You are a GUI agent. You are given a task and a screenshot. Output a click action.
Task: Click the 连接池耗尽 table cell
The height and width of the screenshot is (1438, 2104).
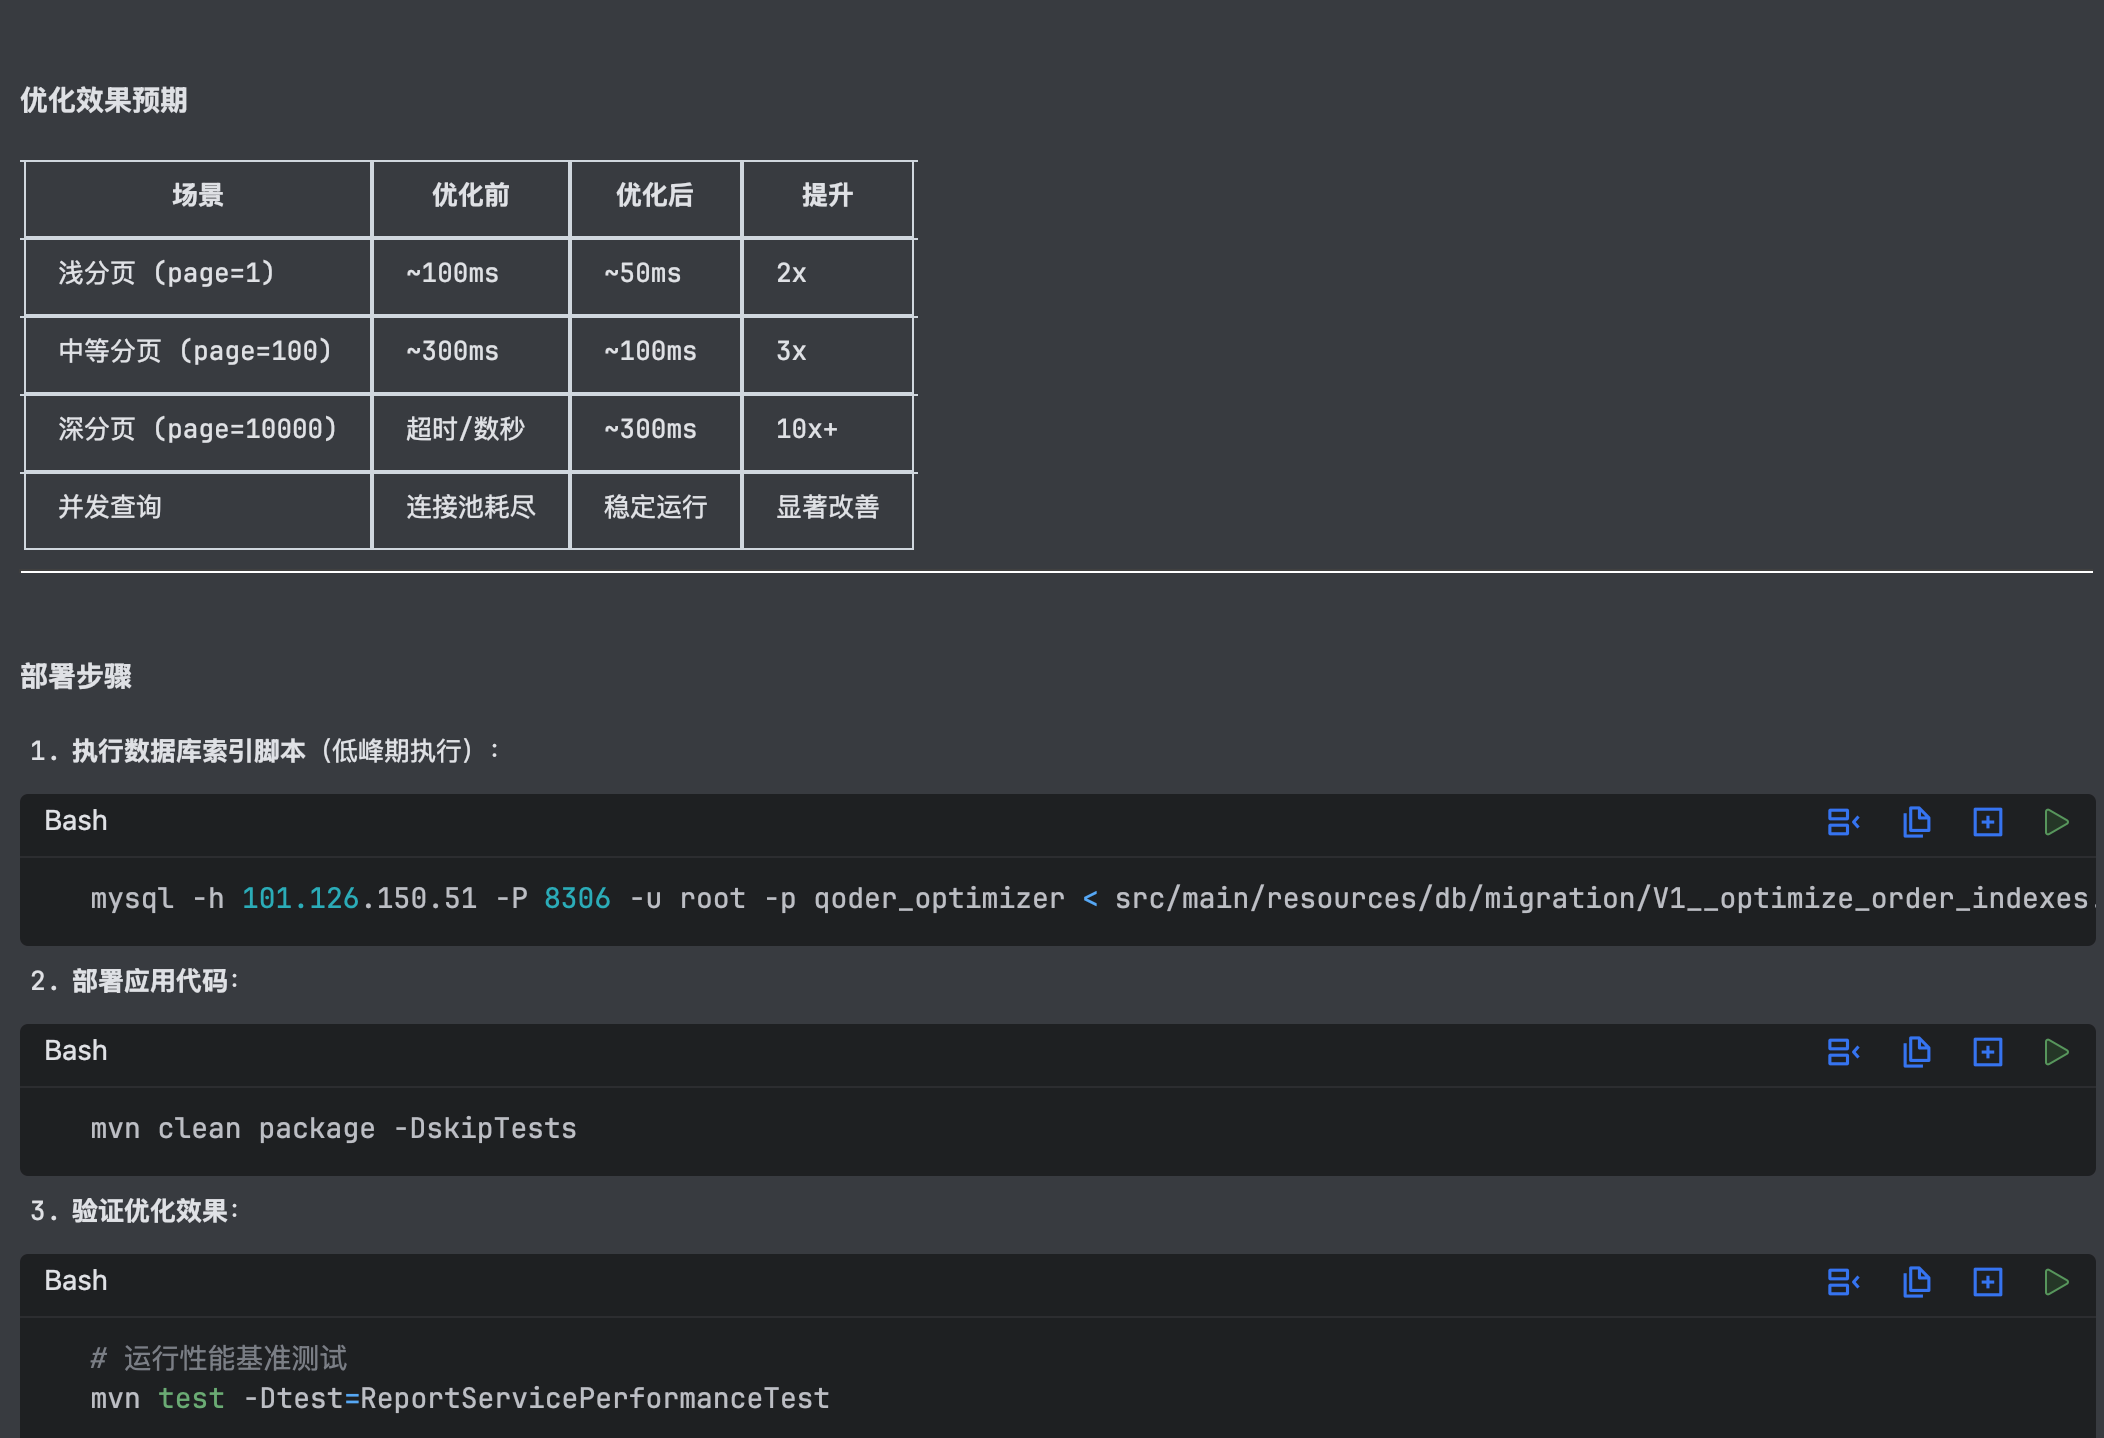coord(470,508)
